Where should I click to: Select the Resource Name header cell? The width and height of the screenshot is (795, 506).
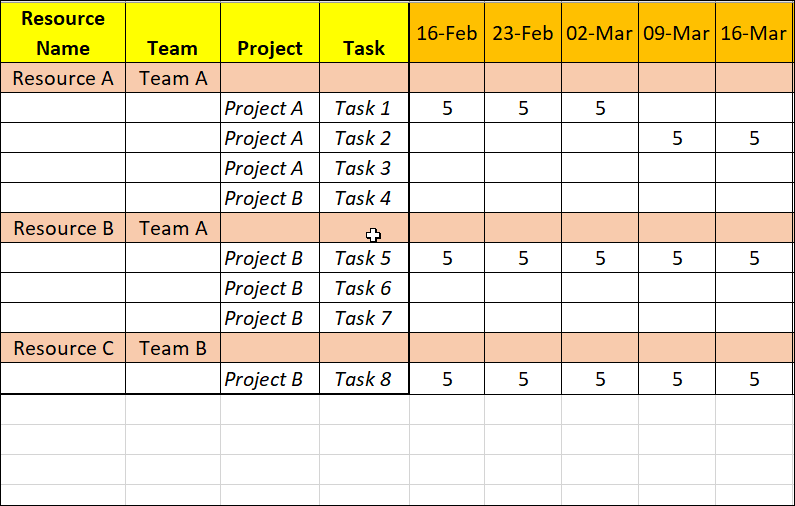[63, 33]
